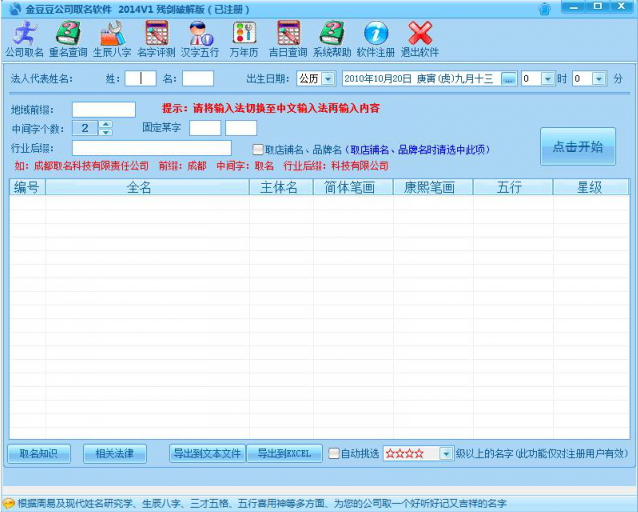Enable the 取店铺名、品牌名 checkbox
638x512 pixels.
pyautogui.click(x=257, y=150)
